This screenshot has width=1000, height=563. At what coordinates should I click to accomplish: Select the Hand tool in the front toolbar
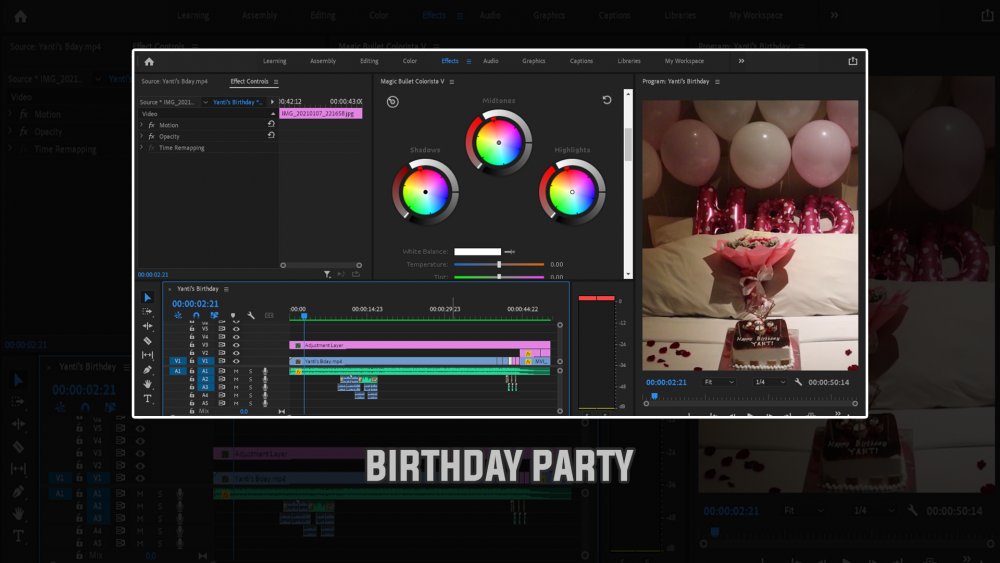147,384
